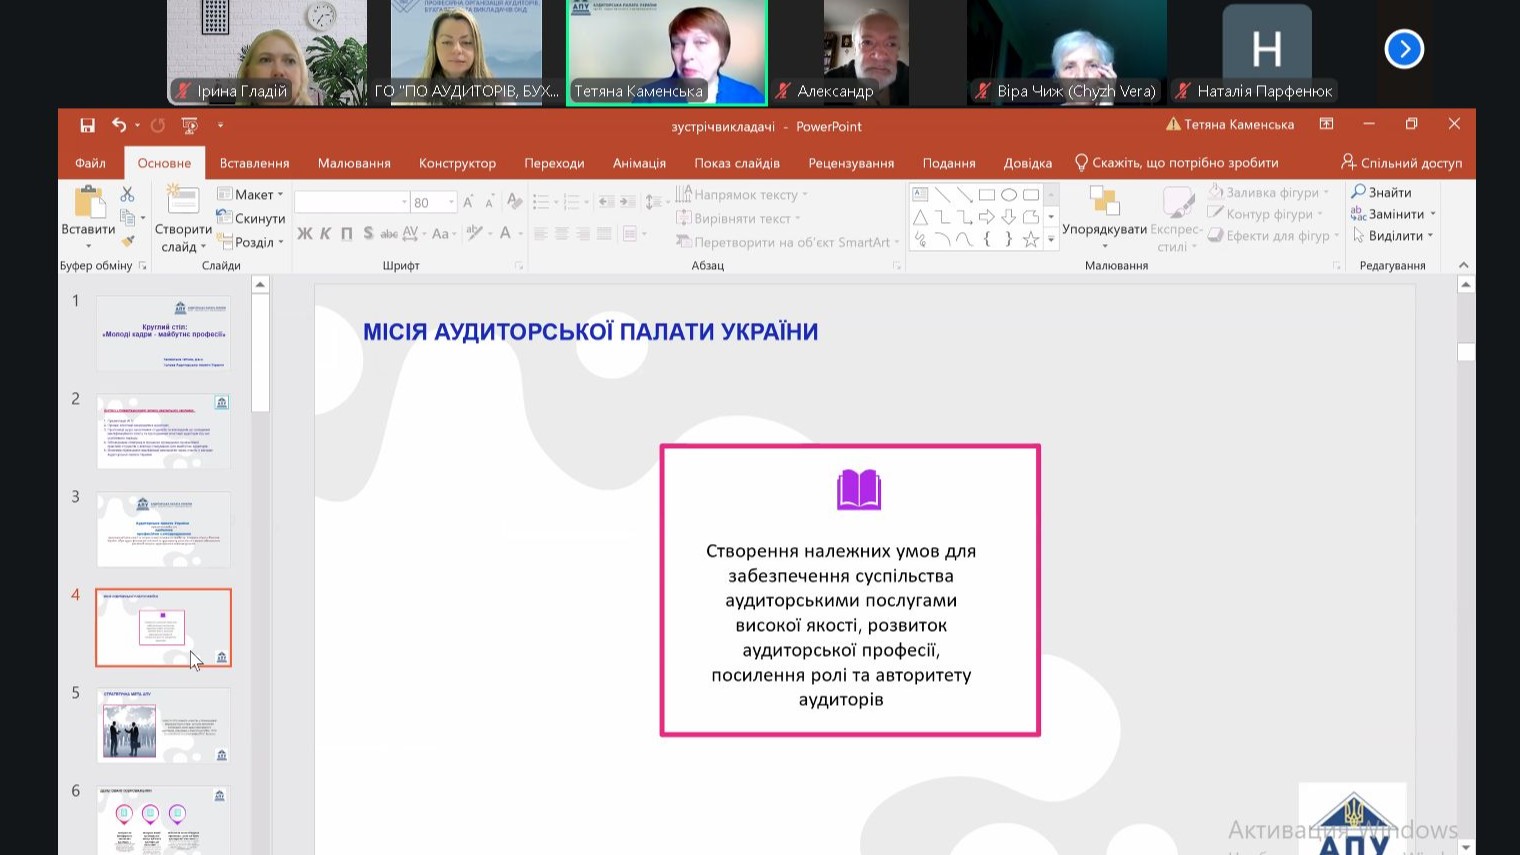Image resolution: width=1520 pixels, height=855 pixels.
Task: Toggle bold formatting with Ж button
Action: tap(304, 233)
